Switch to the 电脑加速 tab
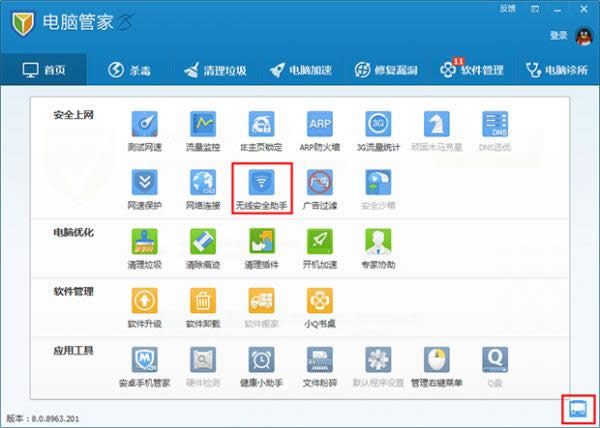Image resolution: width=600 pixels, height=428 pixels. point(300,70)
